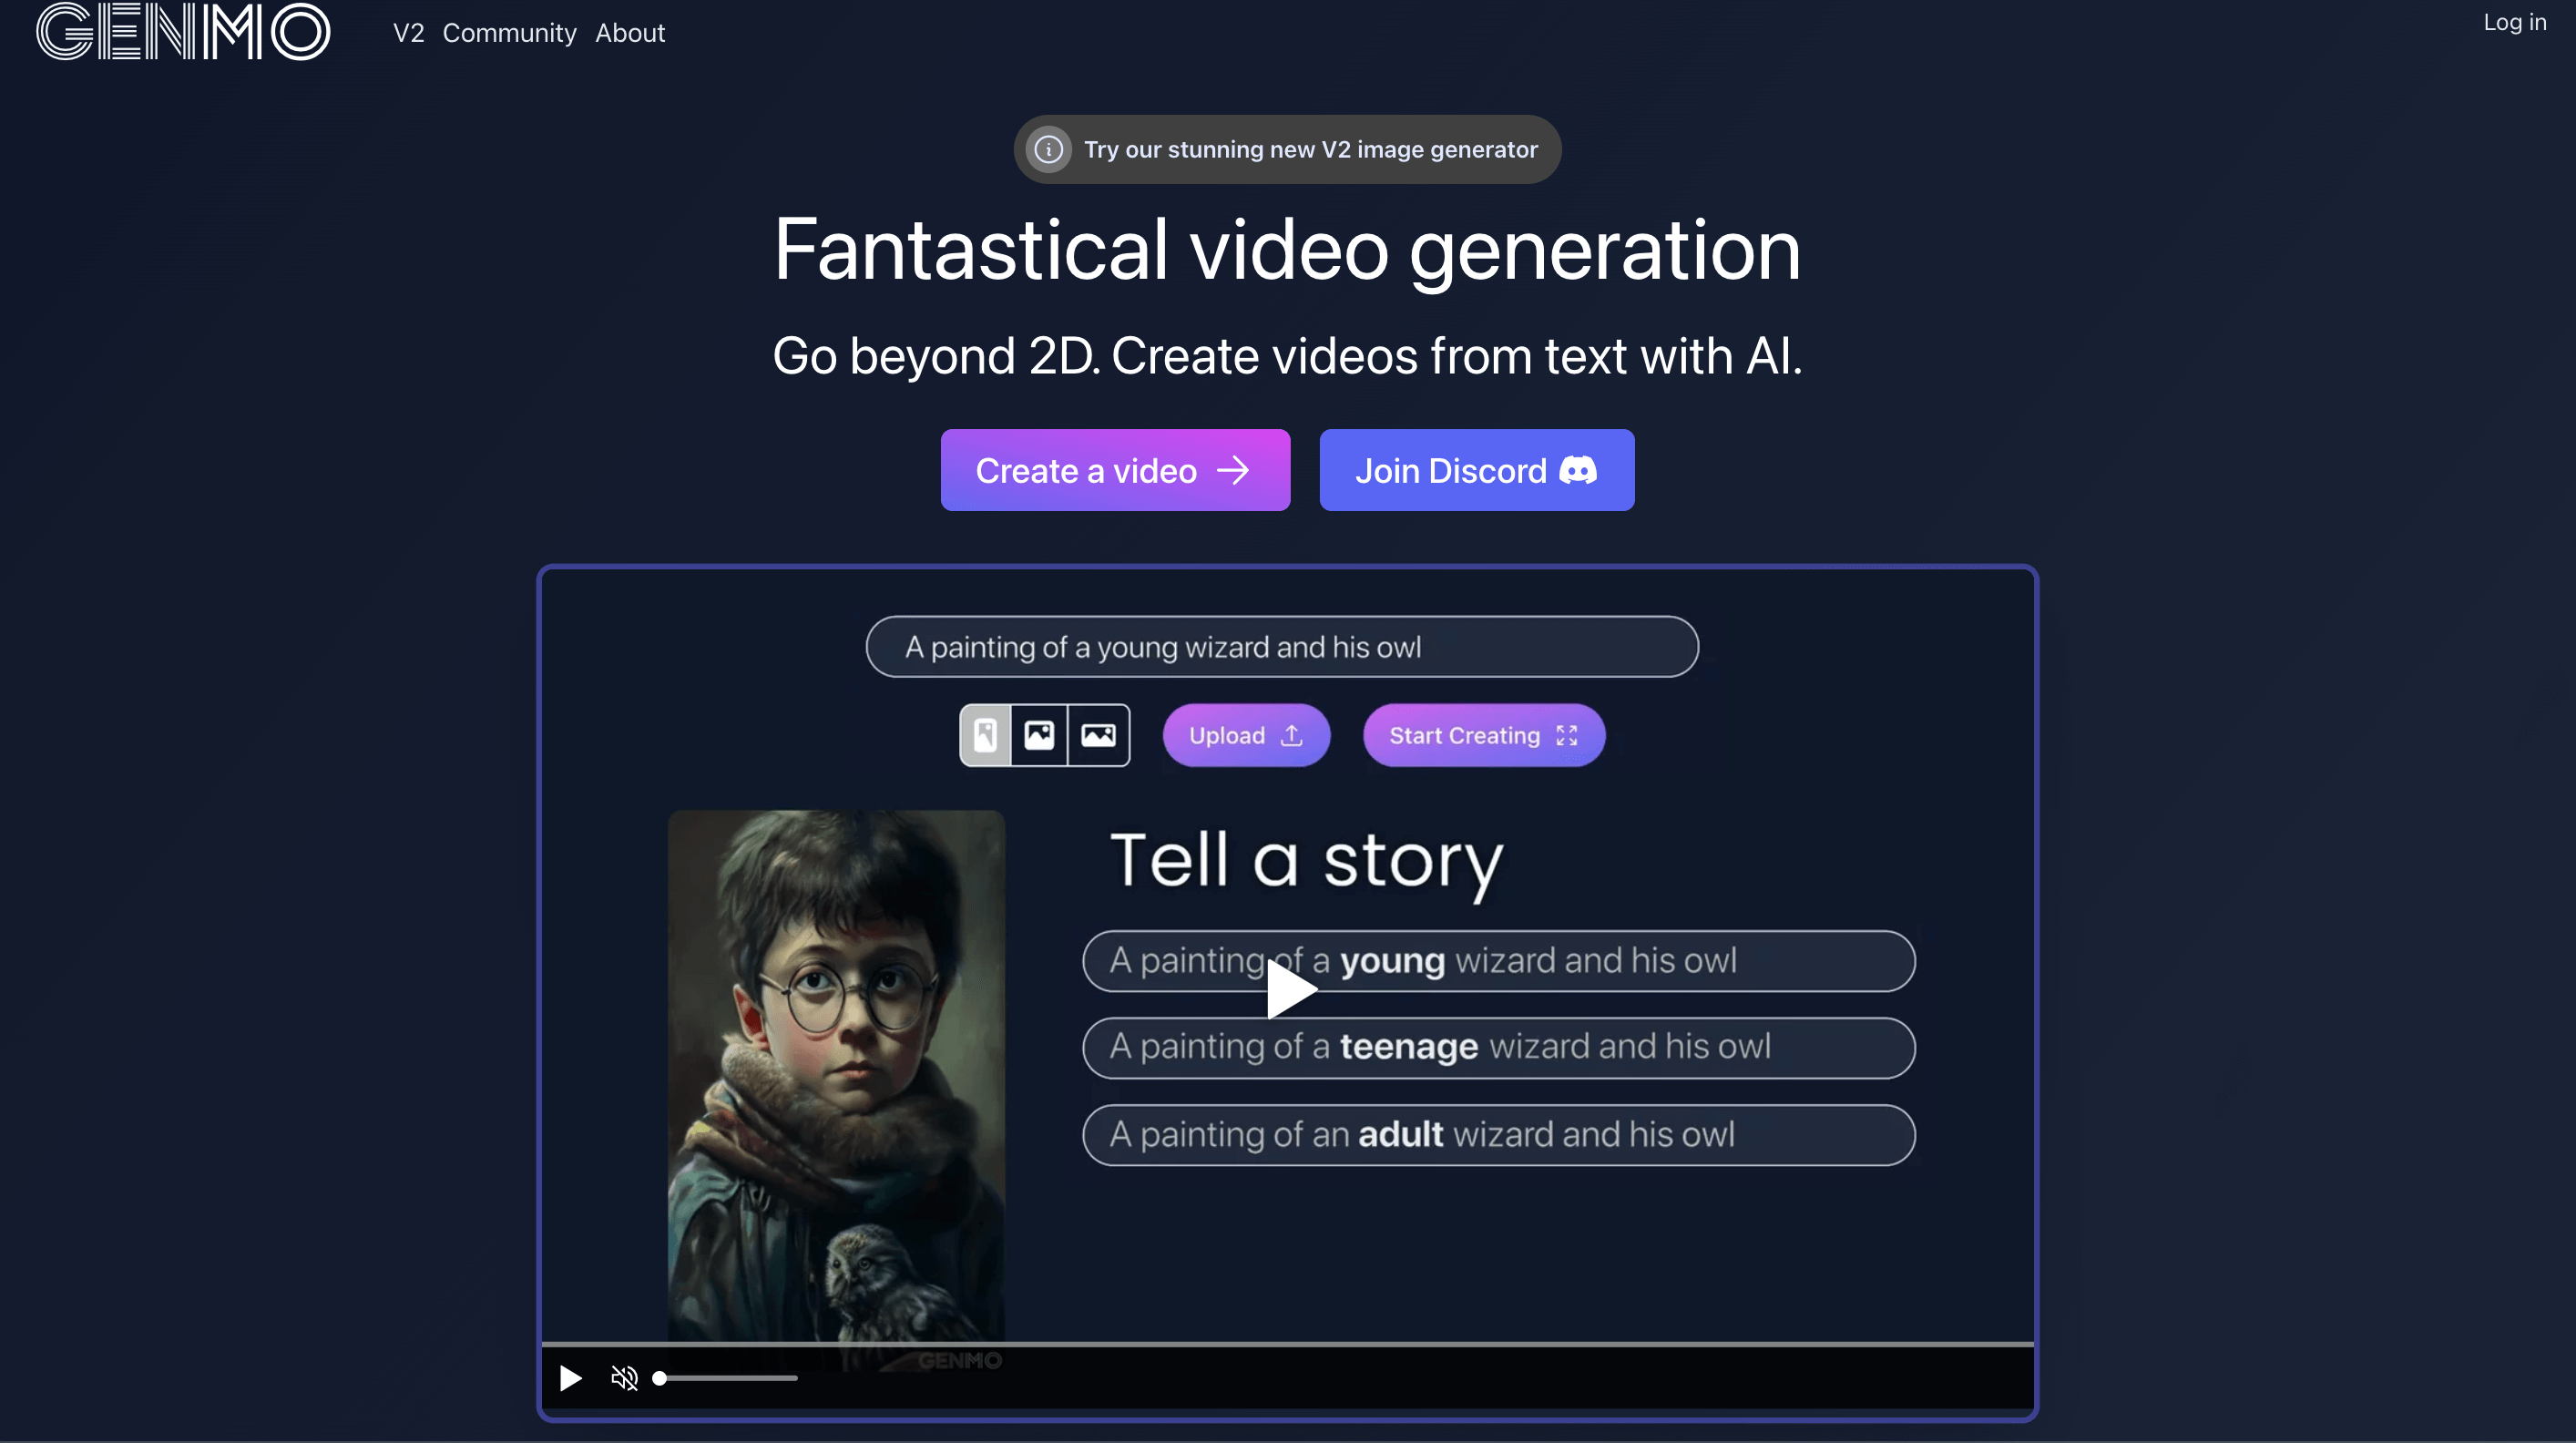2576x1443 pixels.
Task: Click the Join Discord button
Action: (1476, 470)
